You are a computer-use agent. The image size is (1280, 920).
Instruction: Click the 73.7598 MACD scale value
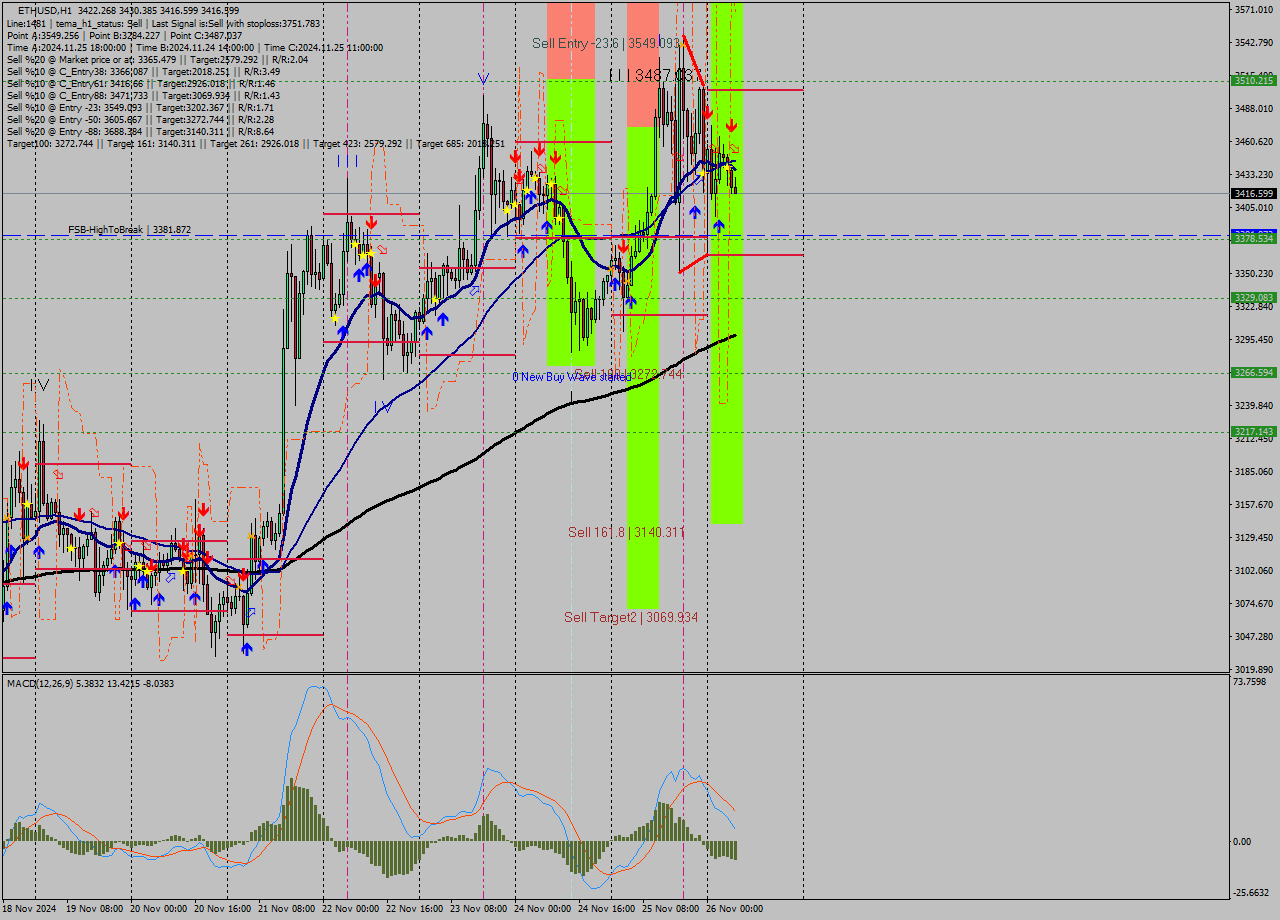pos(1248,682)
